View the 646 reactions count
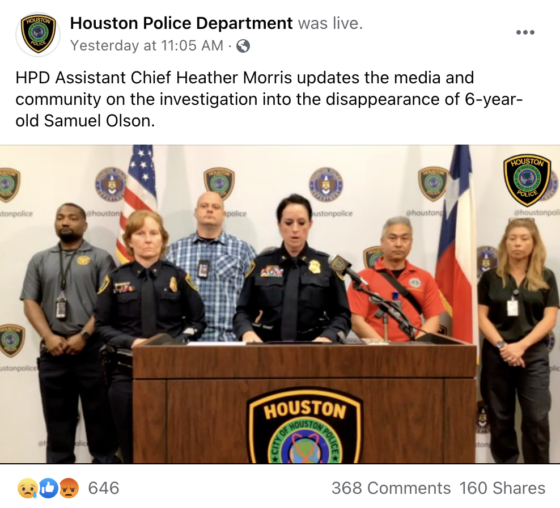560x508 pixels. (x=104, y=488)
